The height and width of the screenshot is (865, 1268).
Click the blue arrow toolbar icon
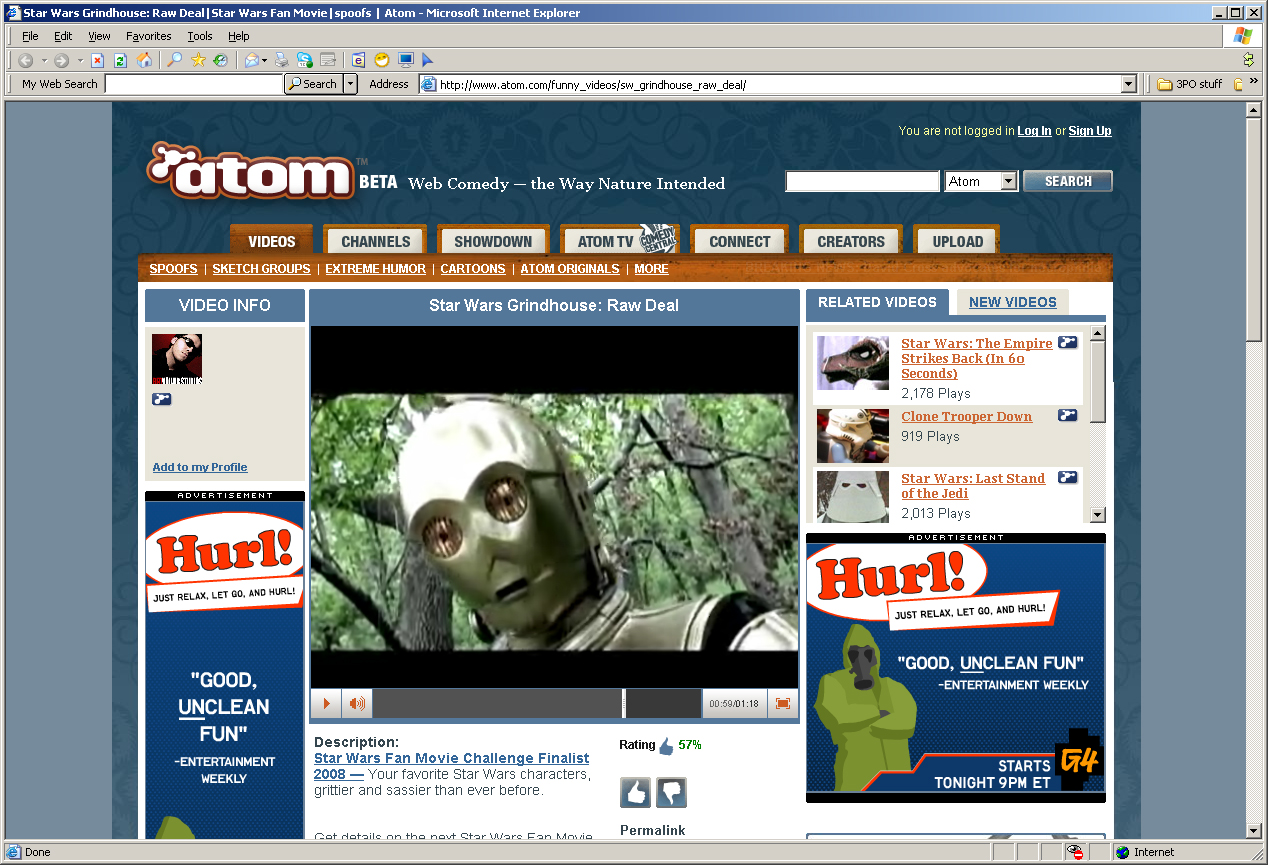(x=428, y=60)
